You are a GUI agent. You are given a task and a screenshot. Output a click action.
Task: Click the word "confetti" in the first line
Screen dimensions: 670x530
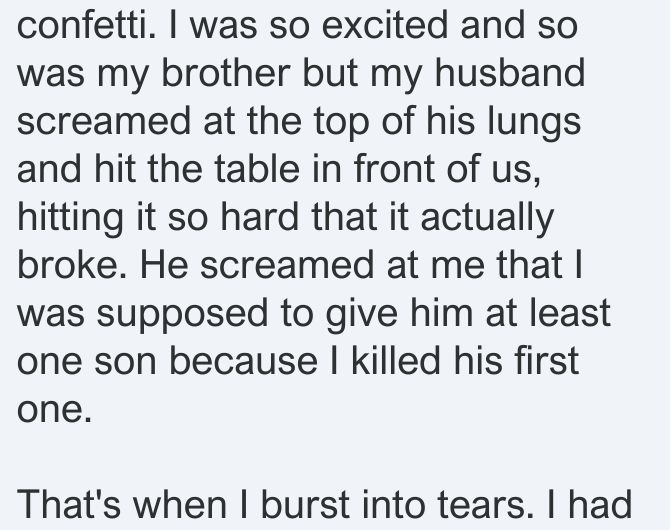pyautogui.click(x=84, y=25)
